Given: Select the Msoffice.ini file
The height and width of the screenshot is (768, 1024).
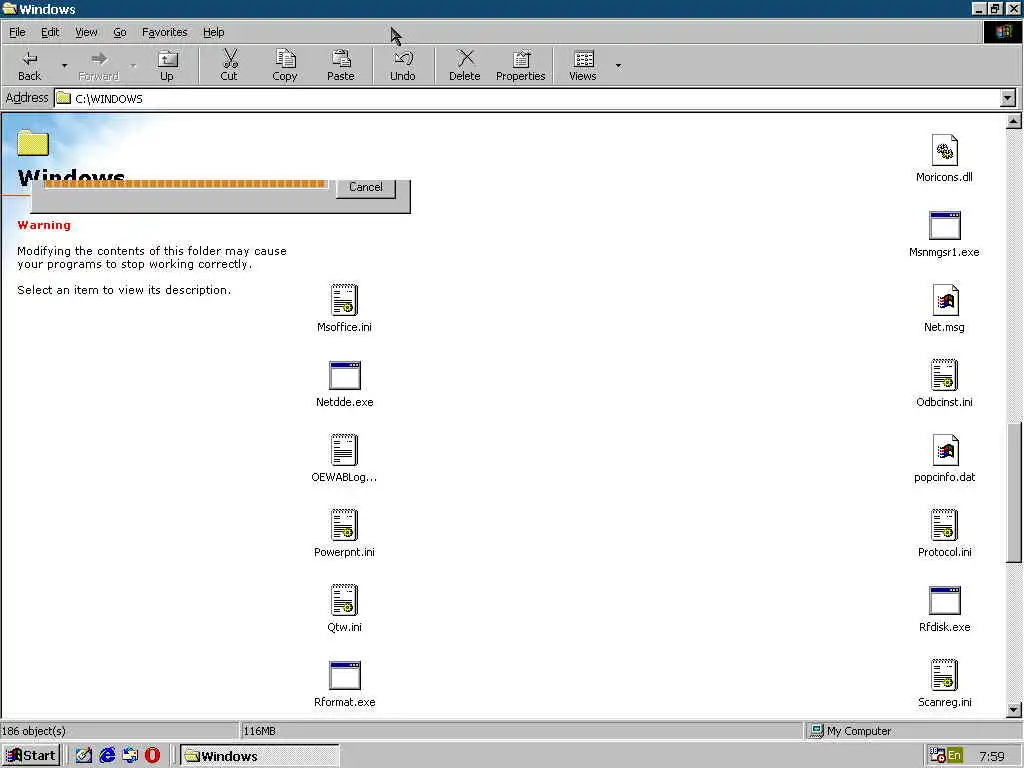Looking at the screenshot, I should [344, 308].
